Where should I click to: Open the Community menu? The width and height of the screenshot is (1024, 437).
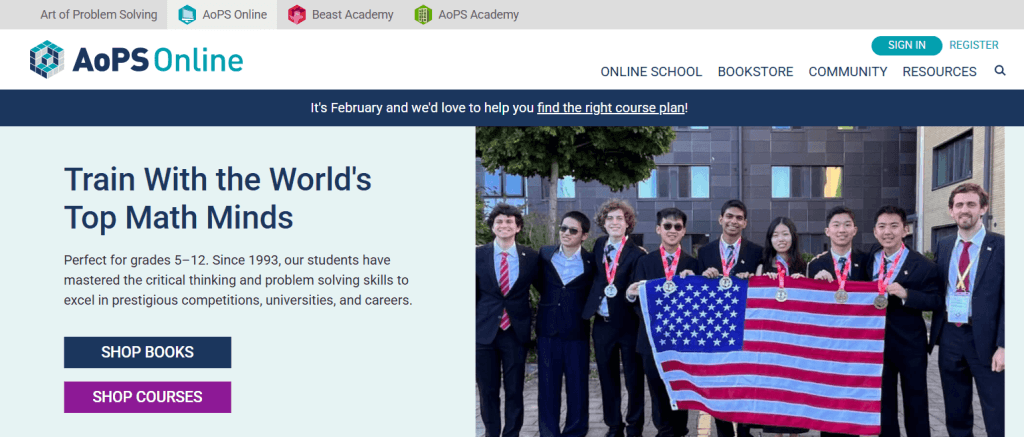pos(848,72)
